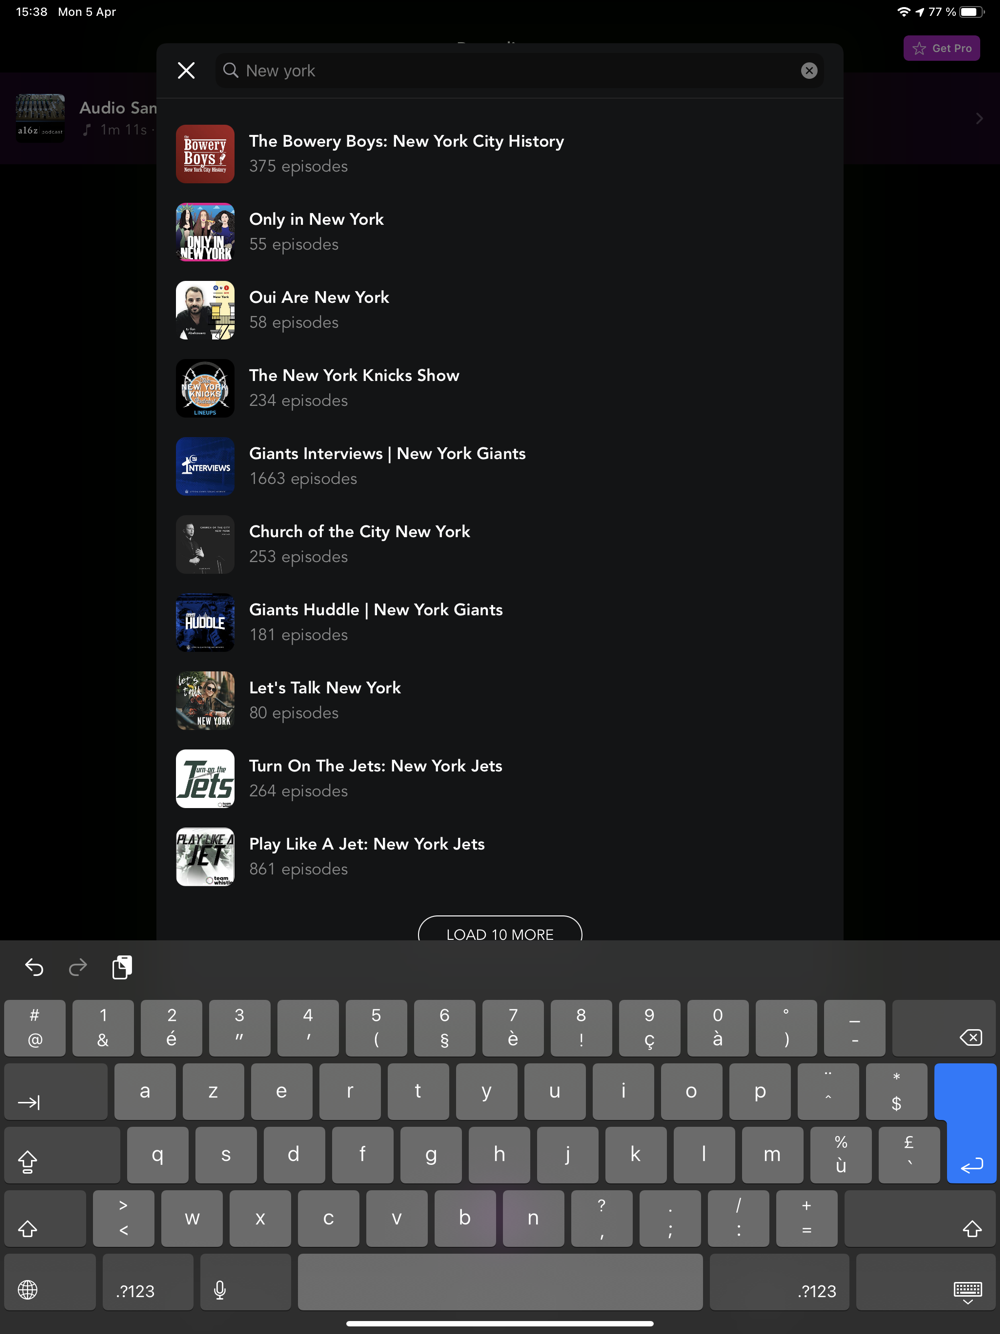Select Only in New York podcast
The height and width of the screenshot is (1334, 1000).
pos(500,232)
